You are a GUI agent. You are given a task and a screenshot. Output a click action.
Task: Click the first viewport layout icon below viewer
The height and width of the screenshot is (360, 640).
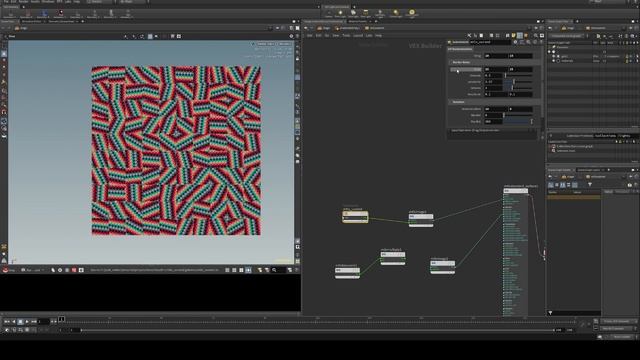(227, 270)
